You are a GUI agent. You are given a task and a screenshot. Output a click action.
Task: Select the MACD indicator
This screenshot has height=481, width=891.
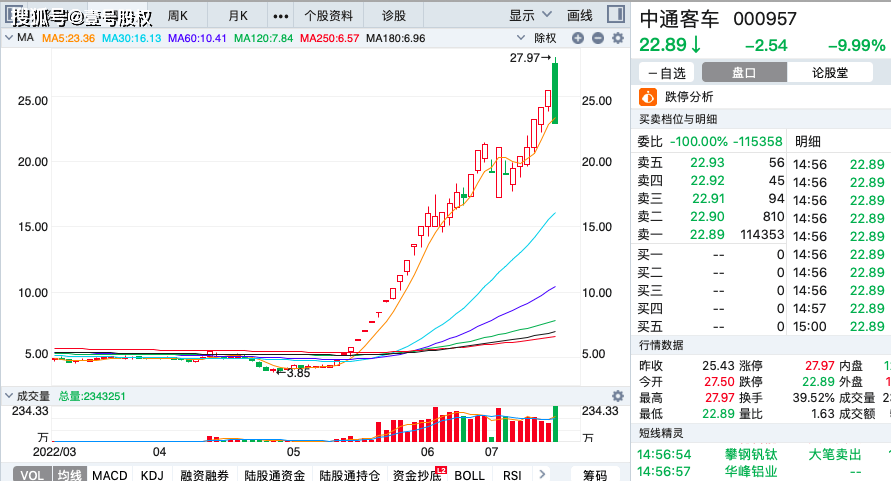click(x=110, y=475)
